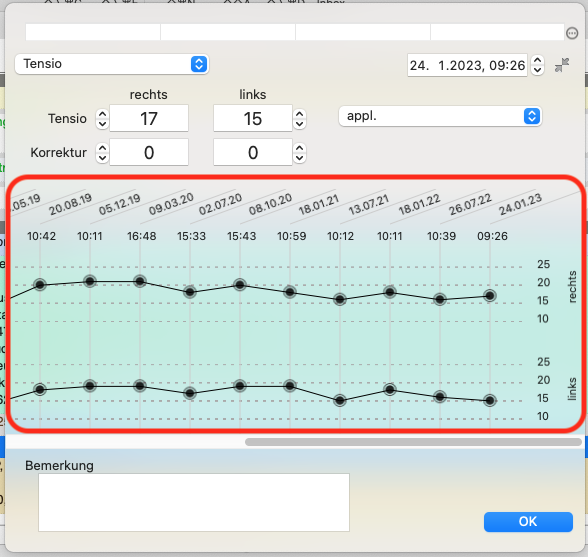Decrease the date and time with stepper down
Screen dimensions: 588x557
[x=537, y=70]
